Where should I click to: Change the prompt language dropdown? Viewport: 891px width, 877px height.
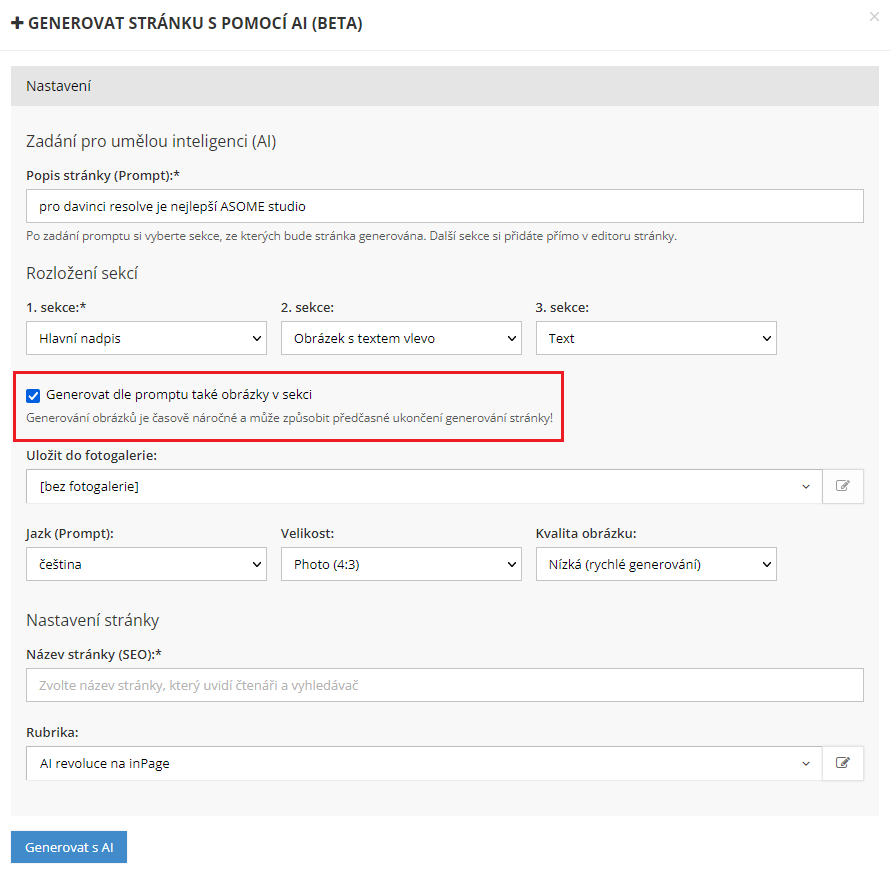click(x=146, y=564)
